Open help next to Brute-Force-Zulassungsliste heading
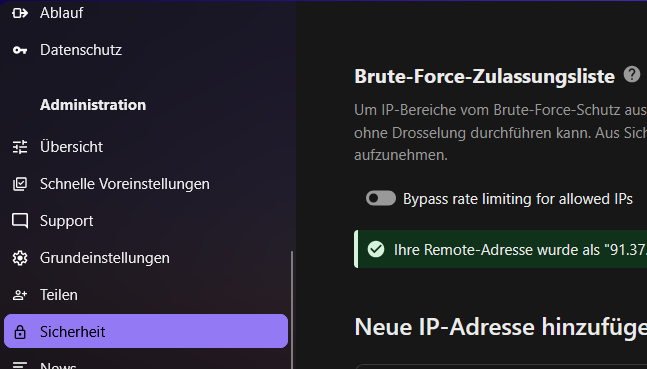 click(632, 75)
